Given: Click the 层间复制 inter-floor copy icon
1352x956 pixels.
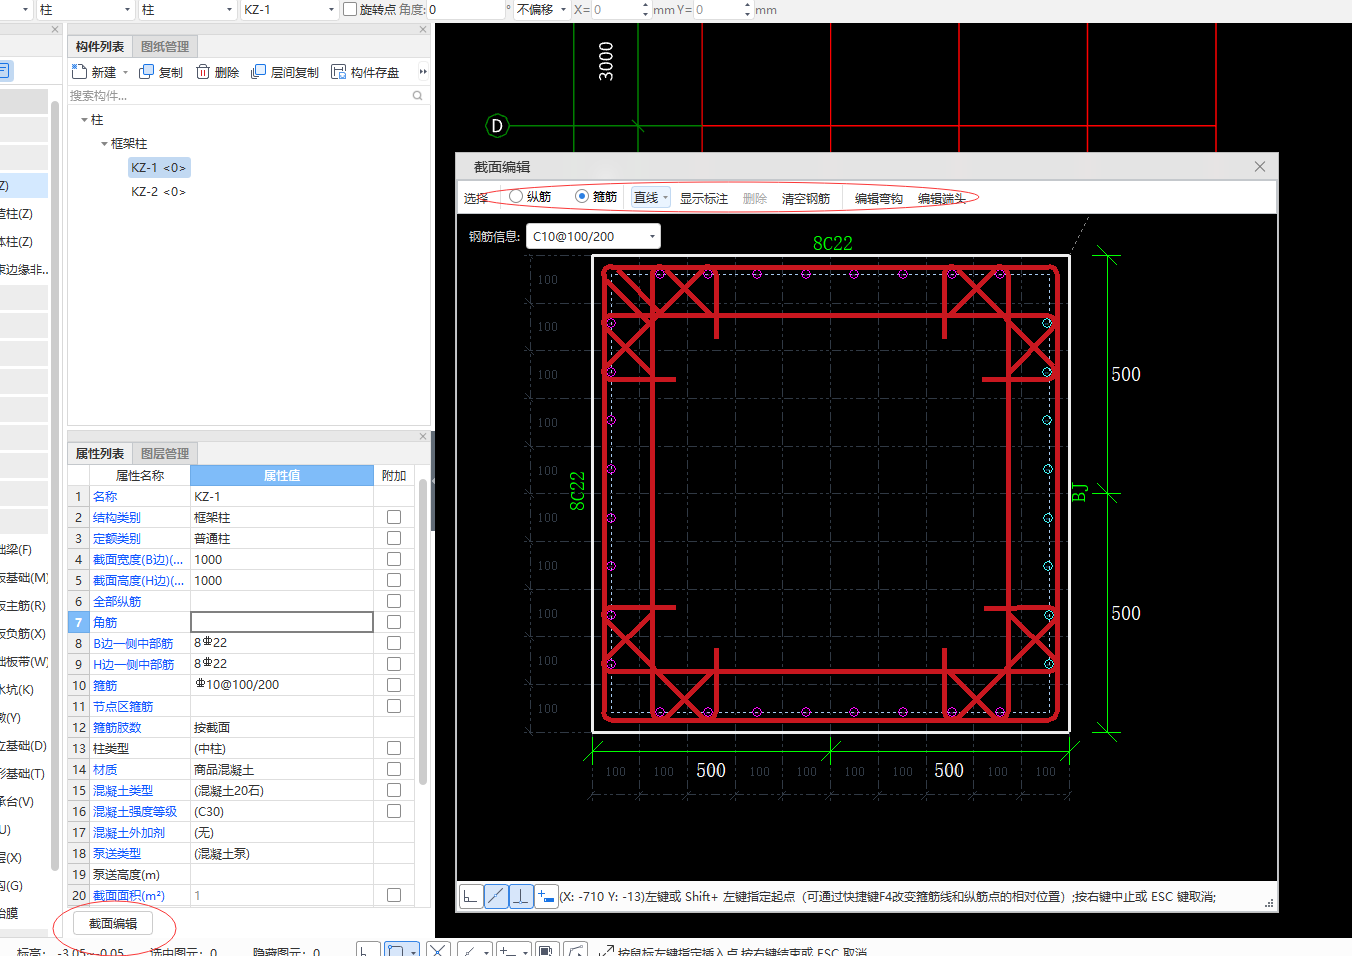Looking at the screenshot, I should [259, 72].
